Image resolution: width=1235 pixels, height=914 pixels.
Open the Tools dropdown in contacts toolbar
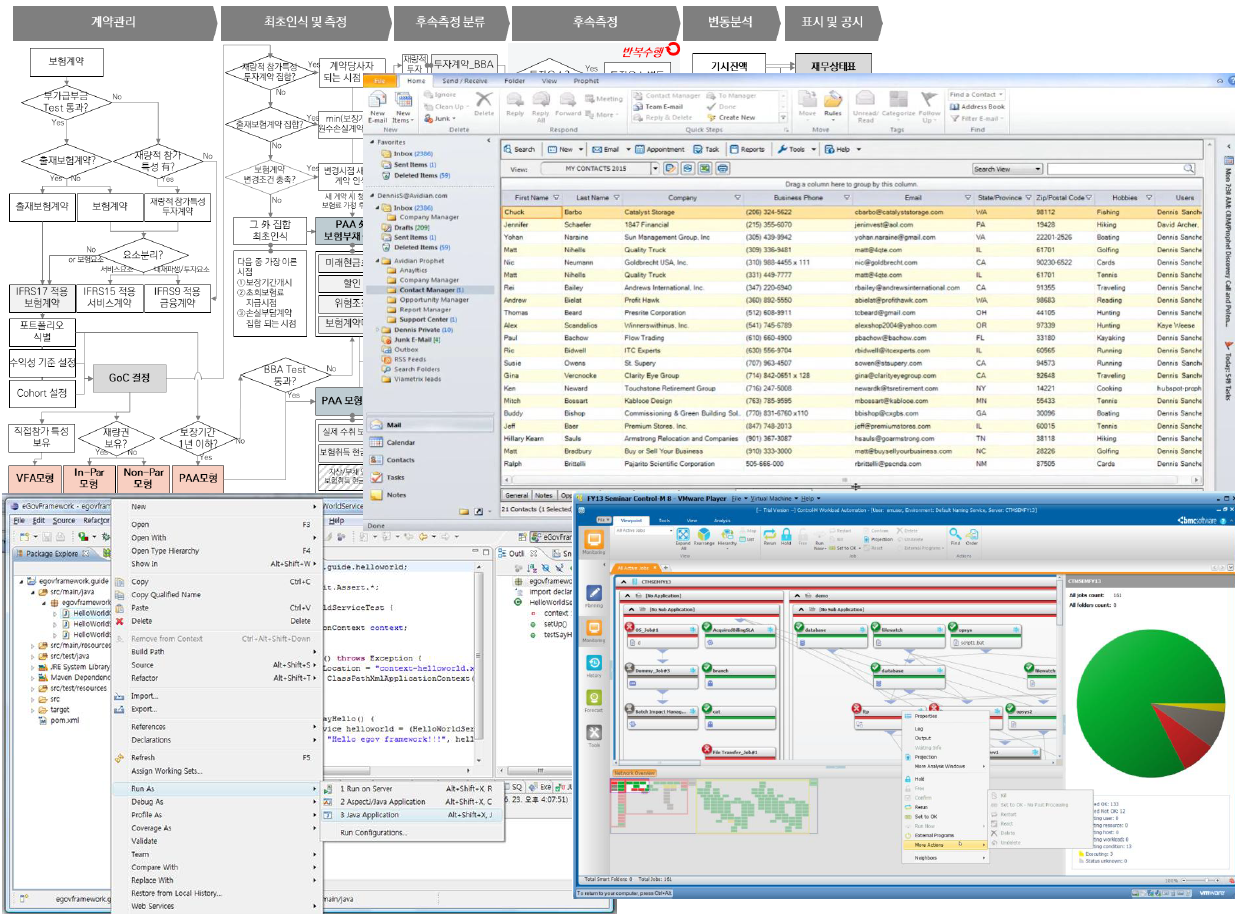click(795, 149)
